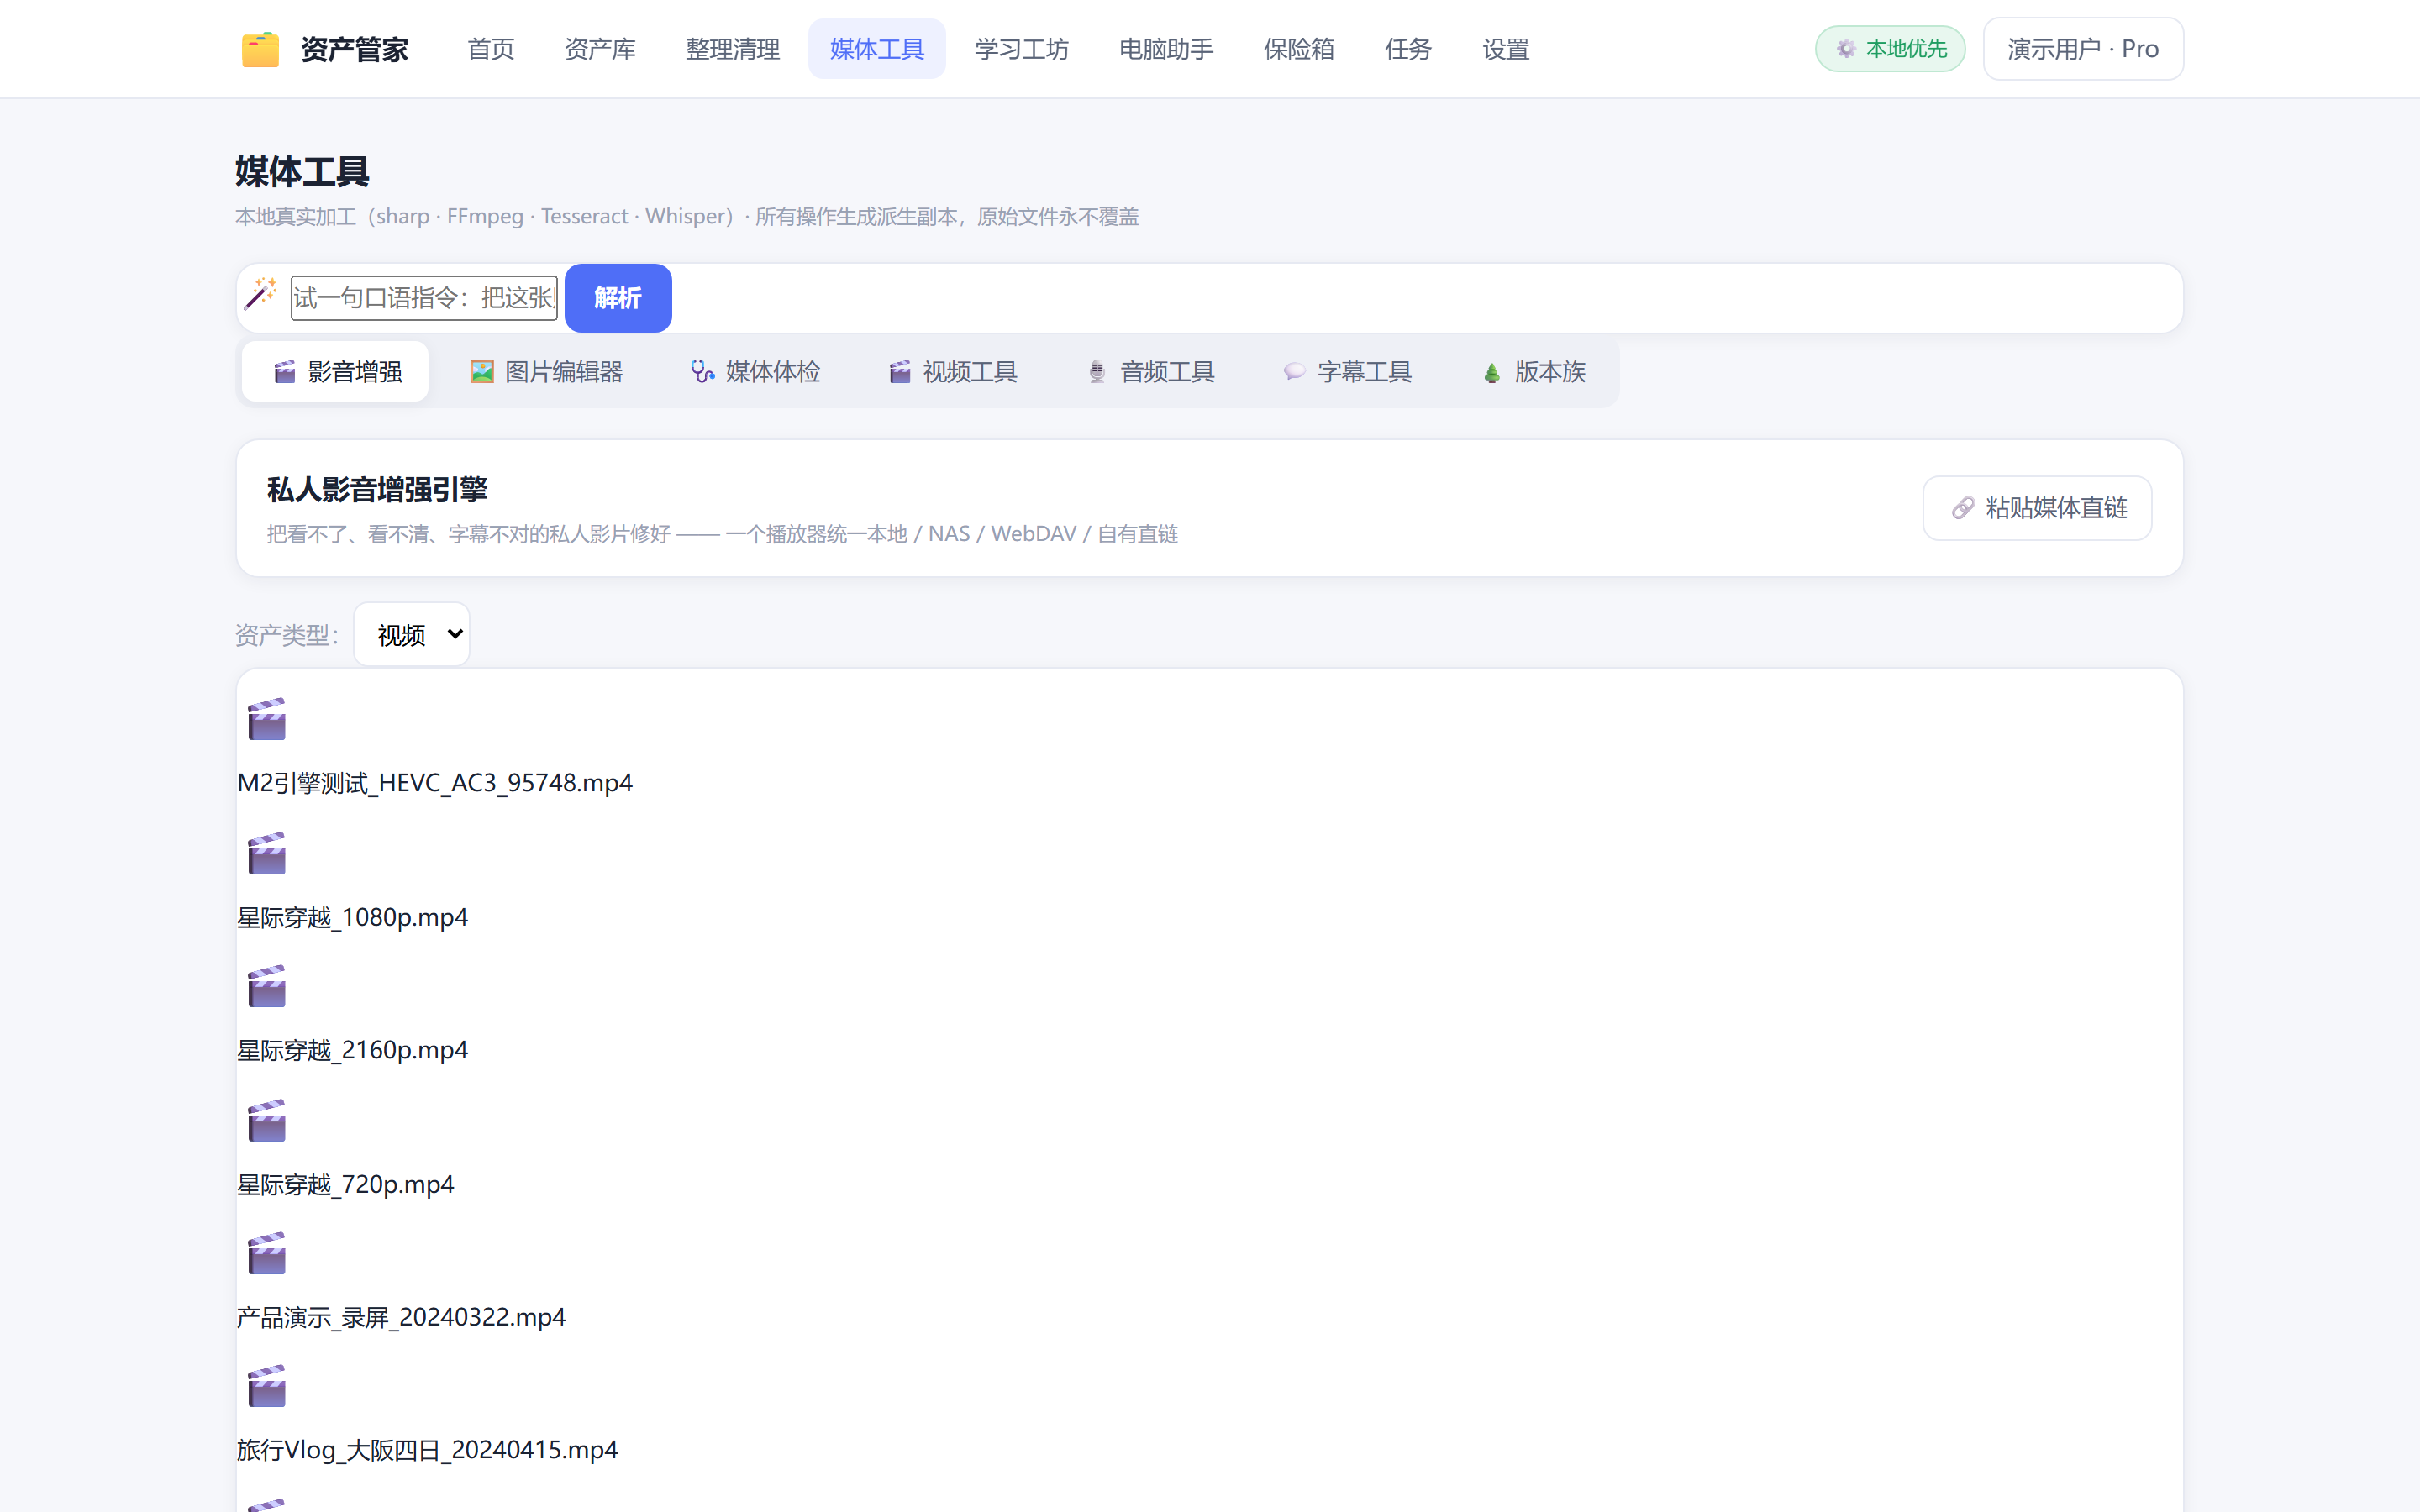Click the 资产管家 folder logo icon

(x=260, y=49)
